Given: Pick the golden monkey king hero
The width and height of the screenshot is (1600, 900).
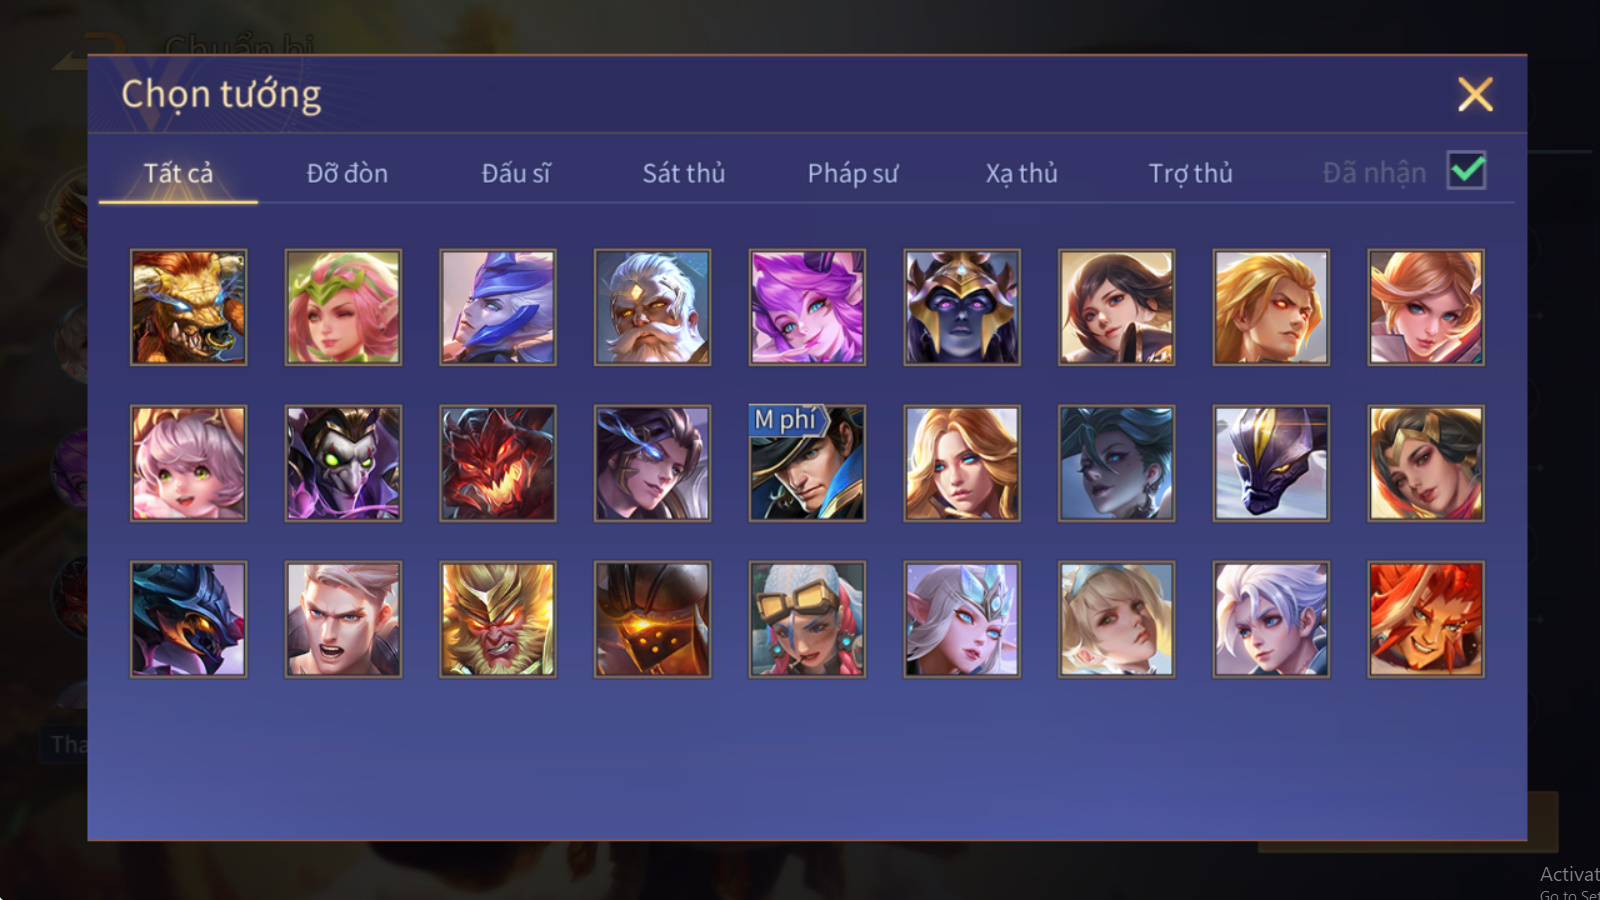Looking at the screenshot, I should (x=497, y=619).
